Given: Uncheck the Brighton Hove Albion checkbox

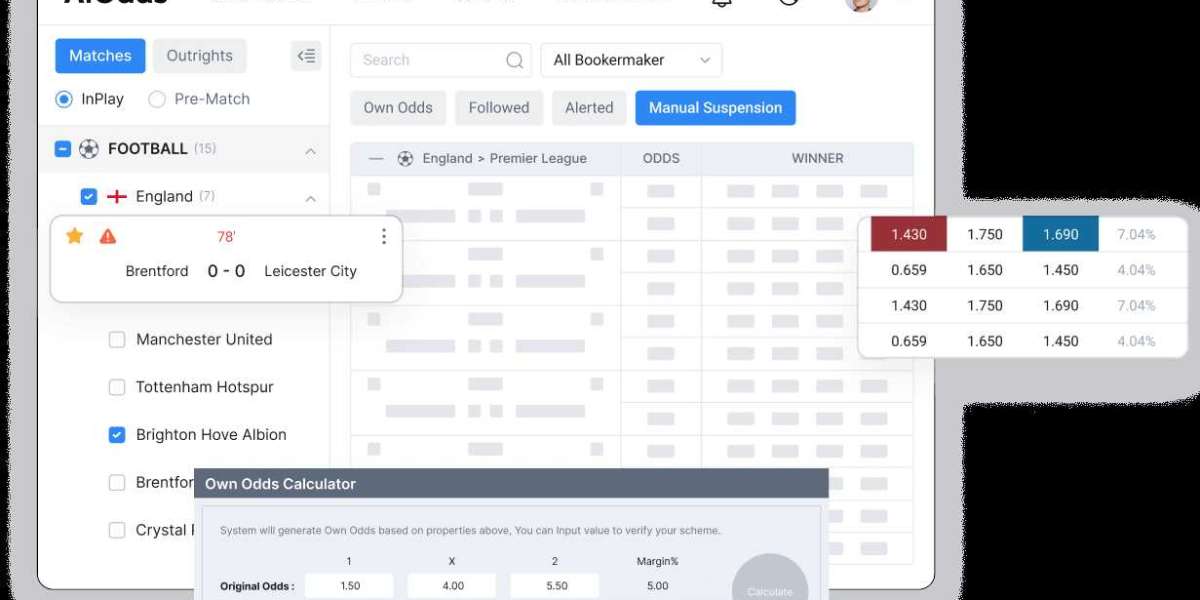Looking at the screenshot, I should (x=117, y=435).
